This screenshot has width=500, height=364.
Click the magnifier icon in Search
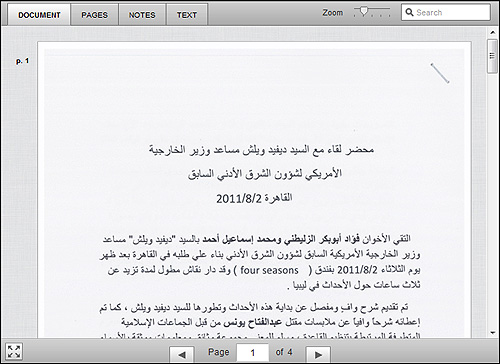pos(409,12)
